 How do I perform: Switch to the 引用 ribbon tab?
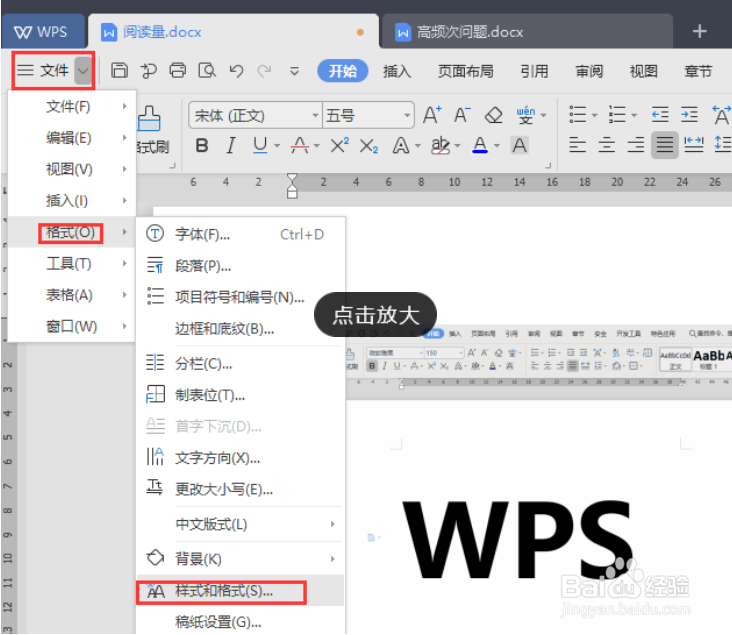[x=535, y=71]
